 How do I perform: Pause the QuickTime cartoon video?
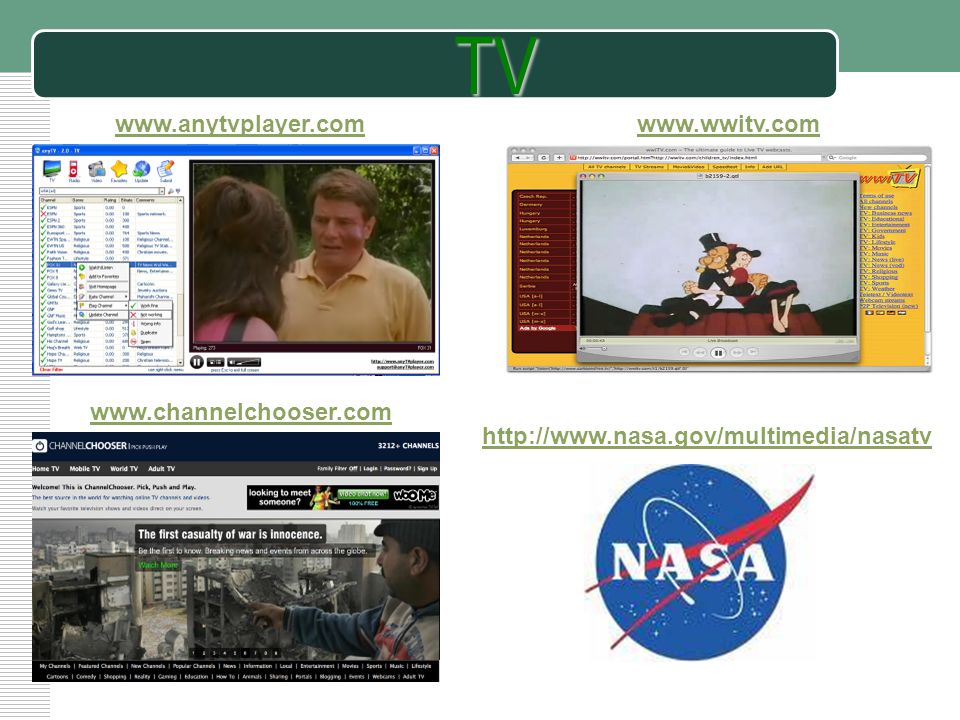pyautogui.click(x=718, y=353)
